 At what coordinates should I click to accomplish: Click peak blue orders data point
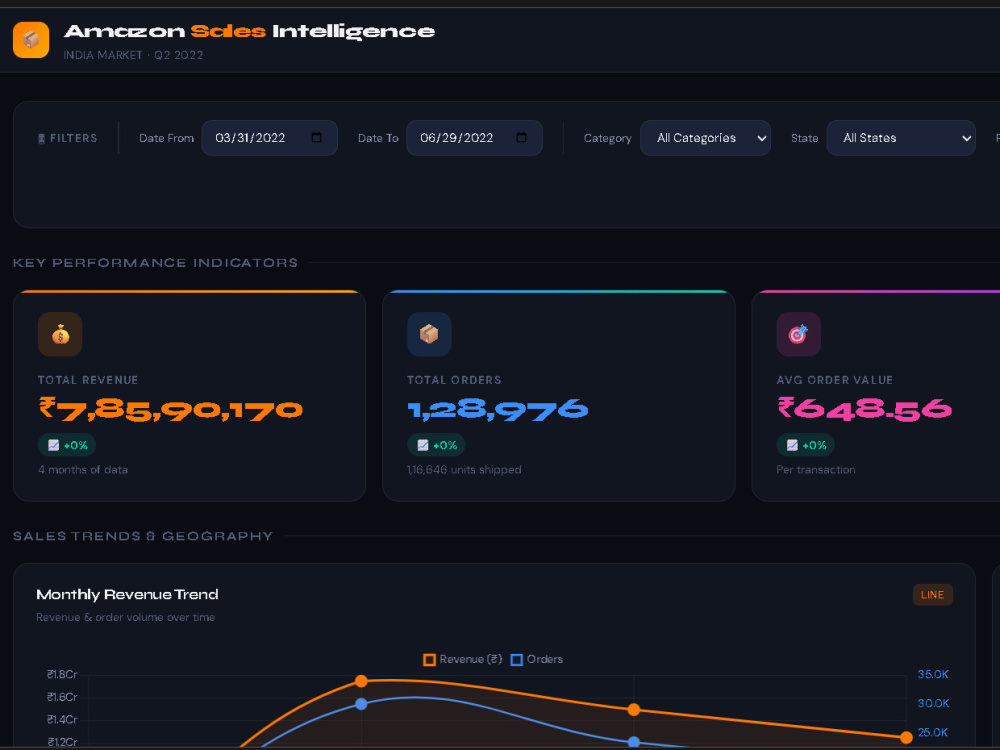pyautogui.click(x=361, y=704)
